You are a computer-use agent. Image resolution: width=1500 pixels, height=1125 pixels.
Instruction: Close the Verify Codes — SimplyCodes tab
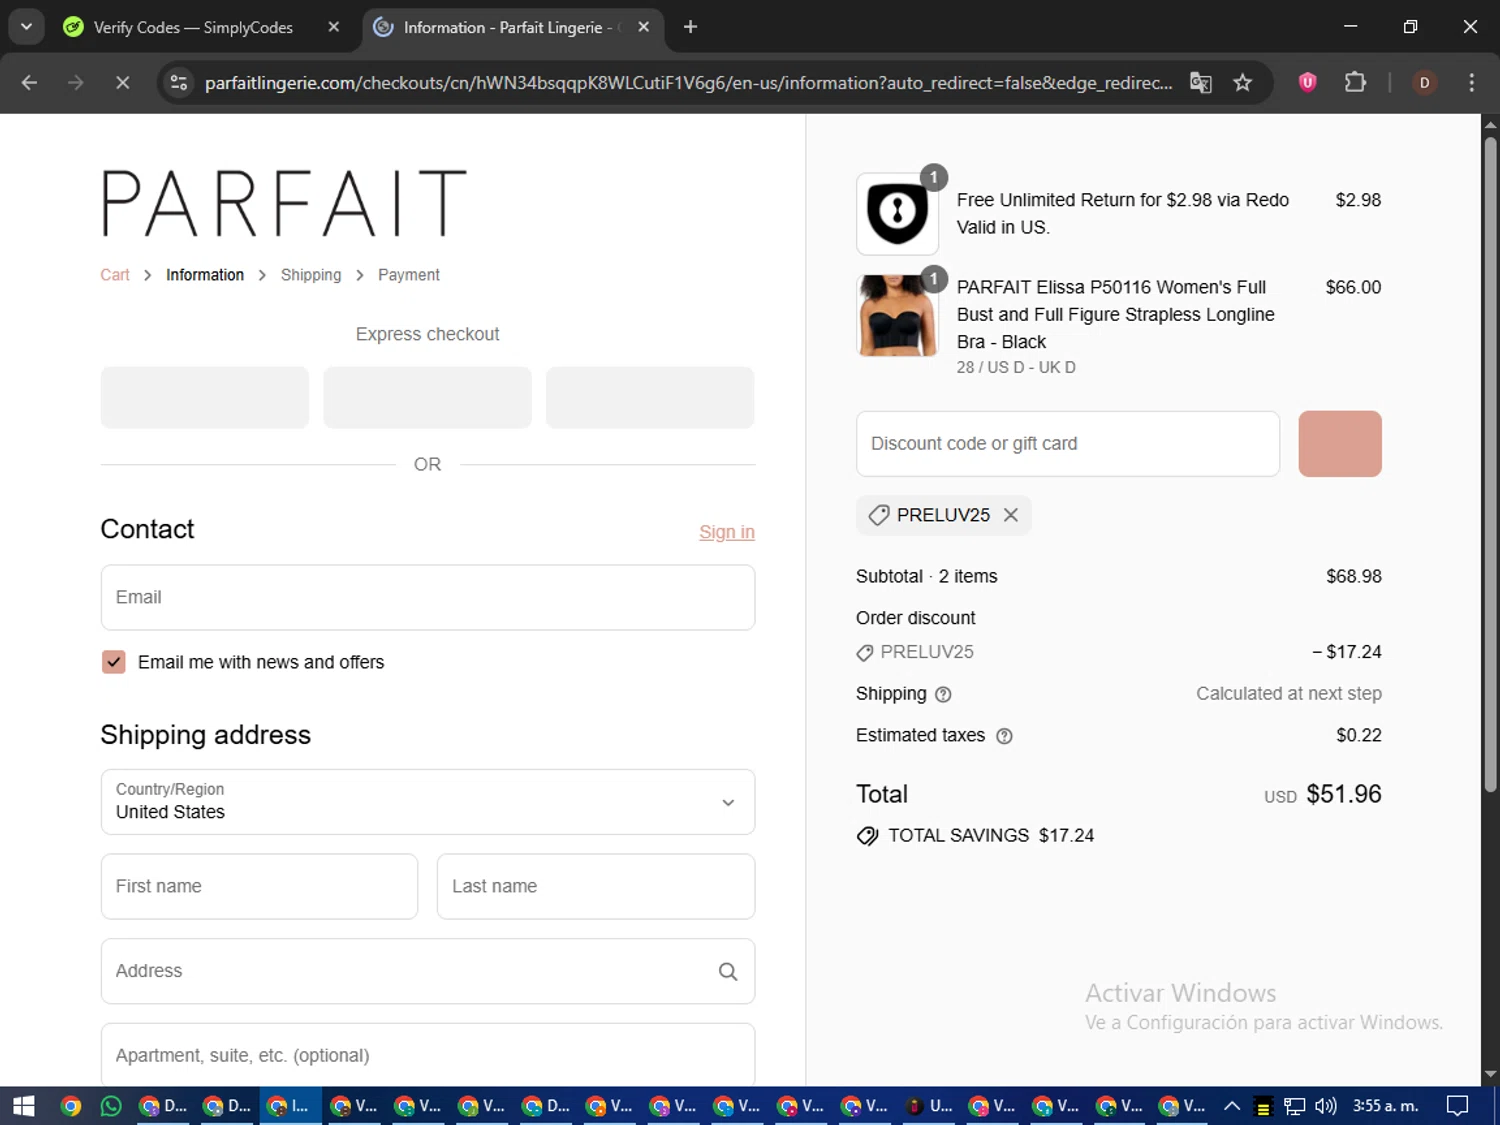(334, 27)
